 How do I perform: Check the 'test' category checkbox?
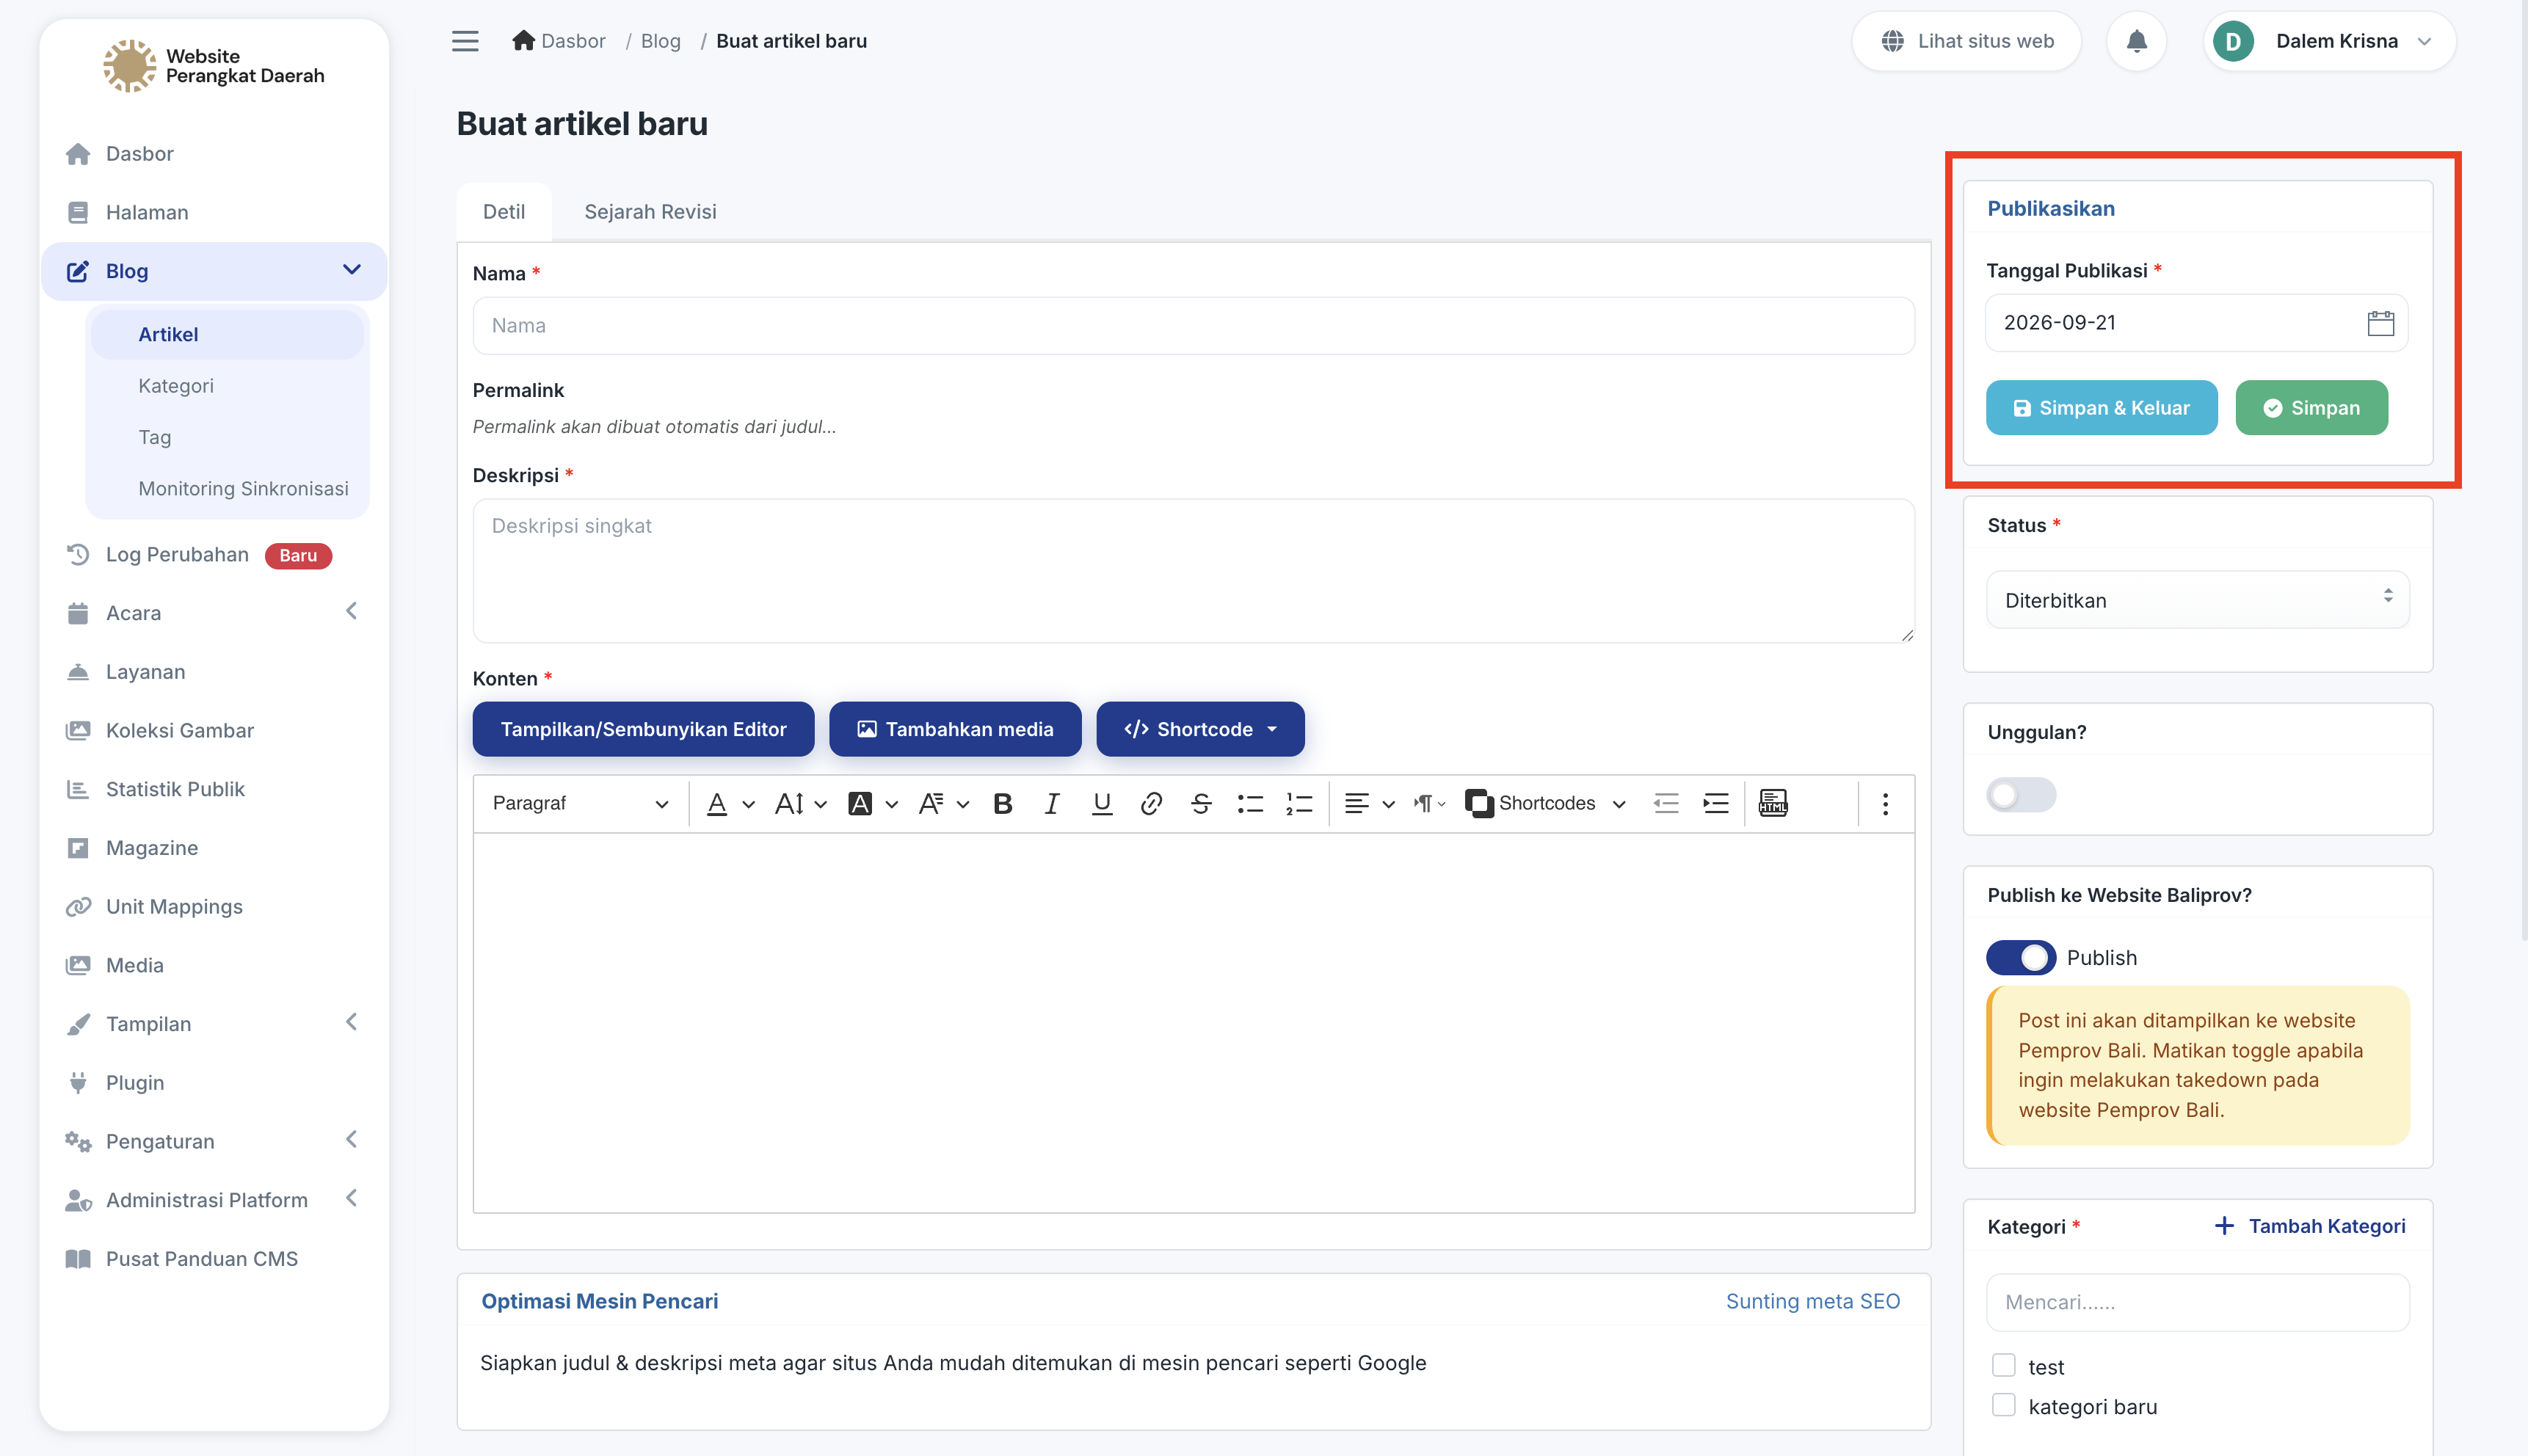tap(2003, 1365)
